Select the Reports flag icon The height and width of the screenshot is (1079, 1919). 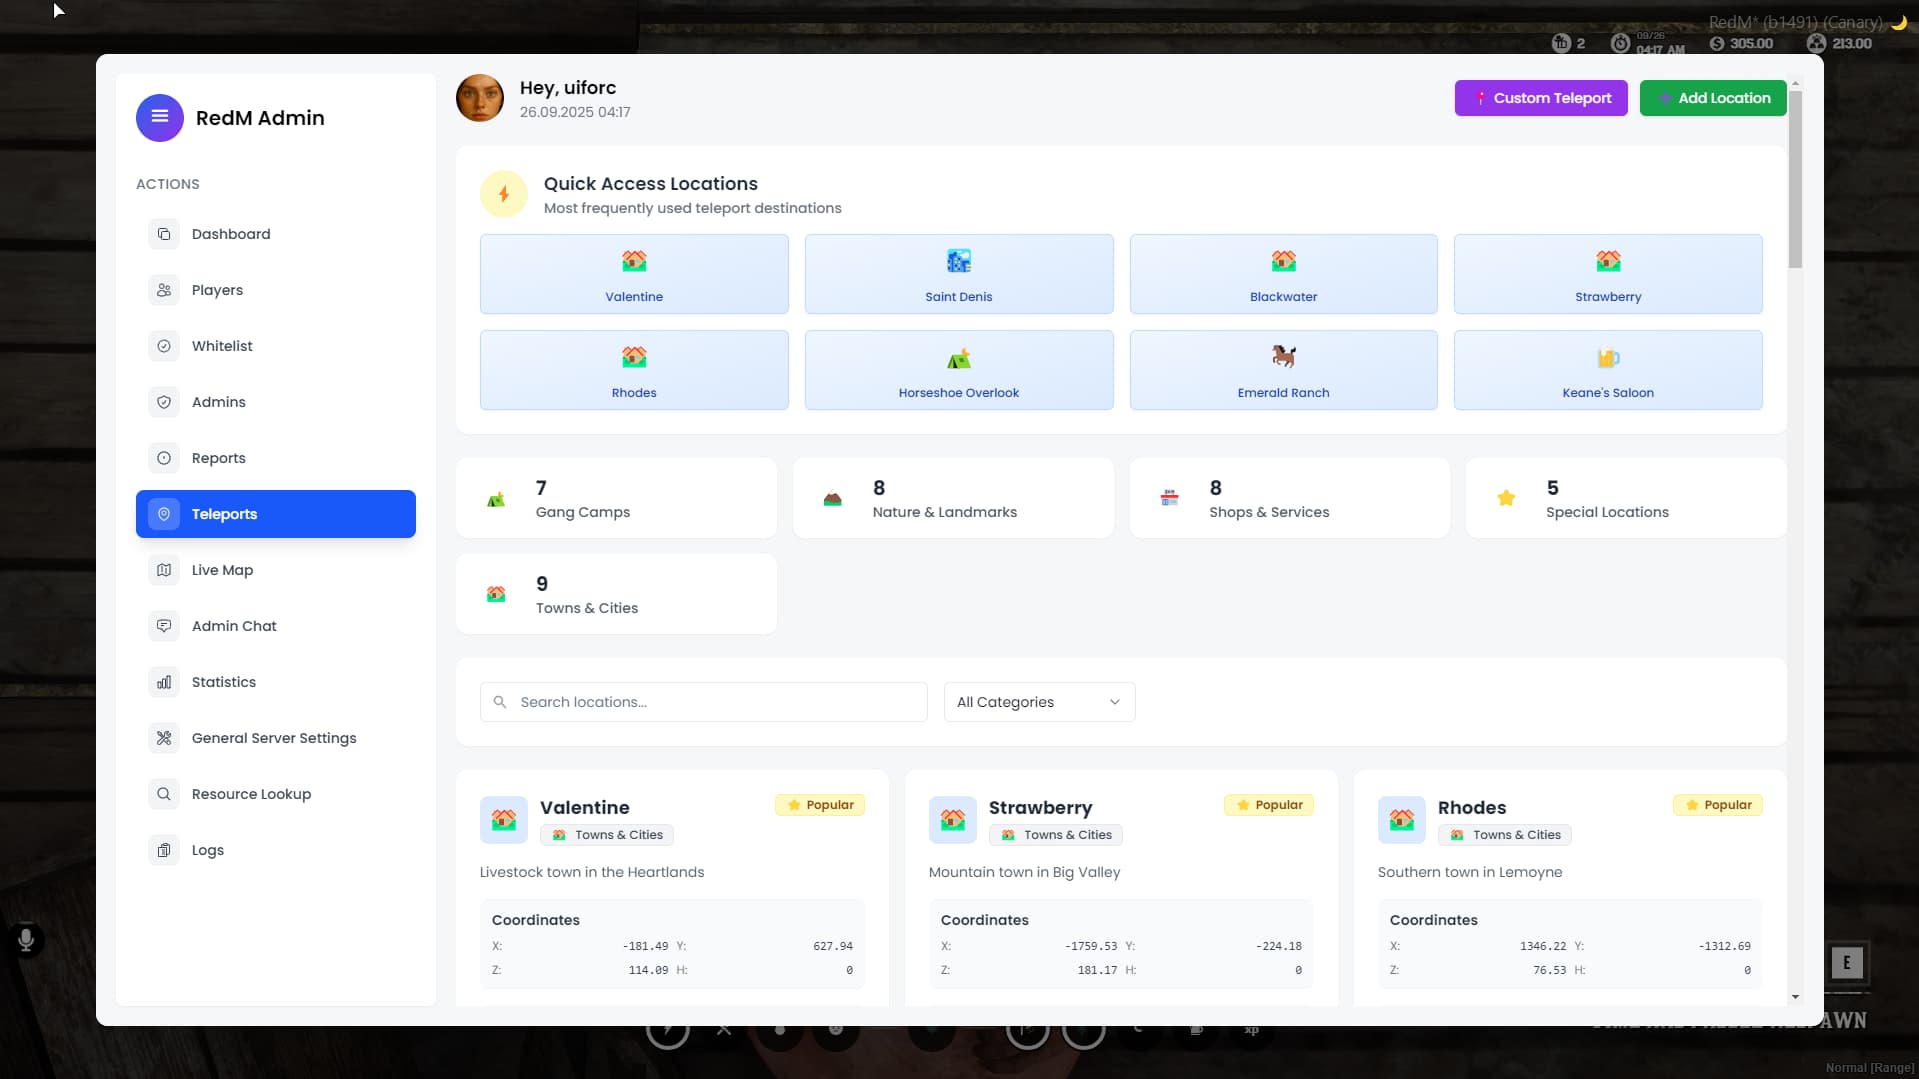coord(164,458)
